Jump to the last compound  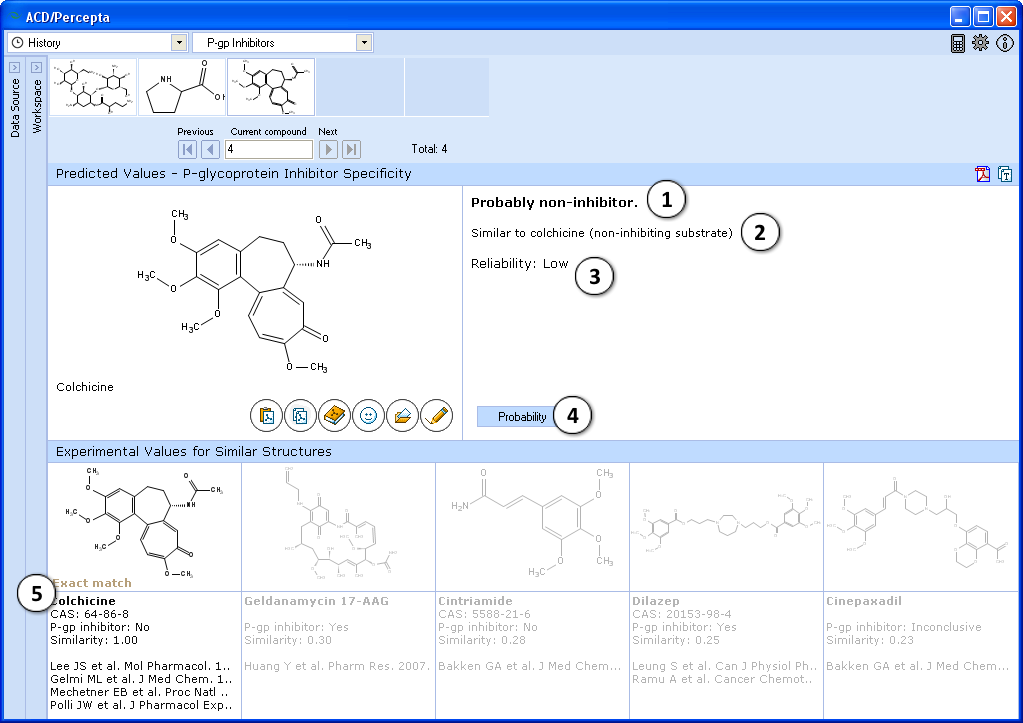352,149
